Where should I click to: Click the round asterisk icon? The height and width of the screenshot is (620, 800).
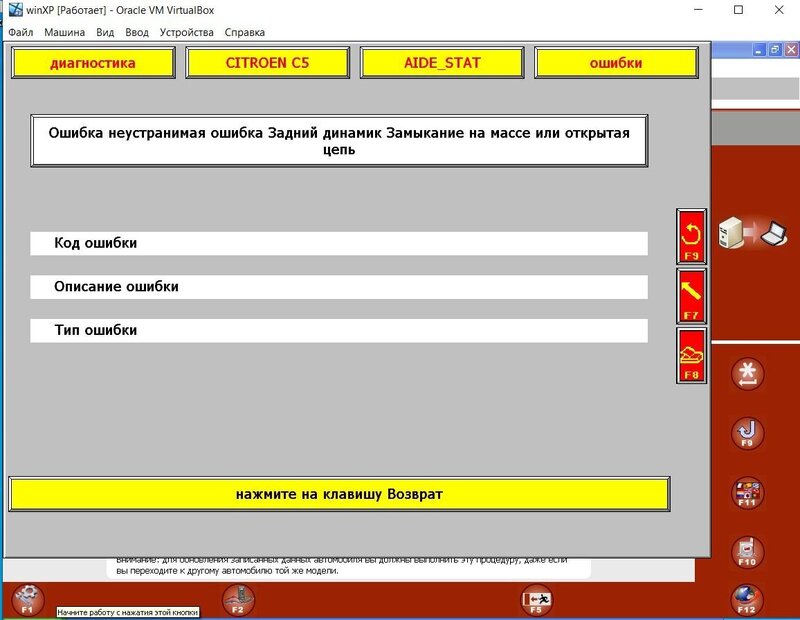pos(748,374)
